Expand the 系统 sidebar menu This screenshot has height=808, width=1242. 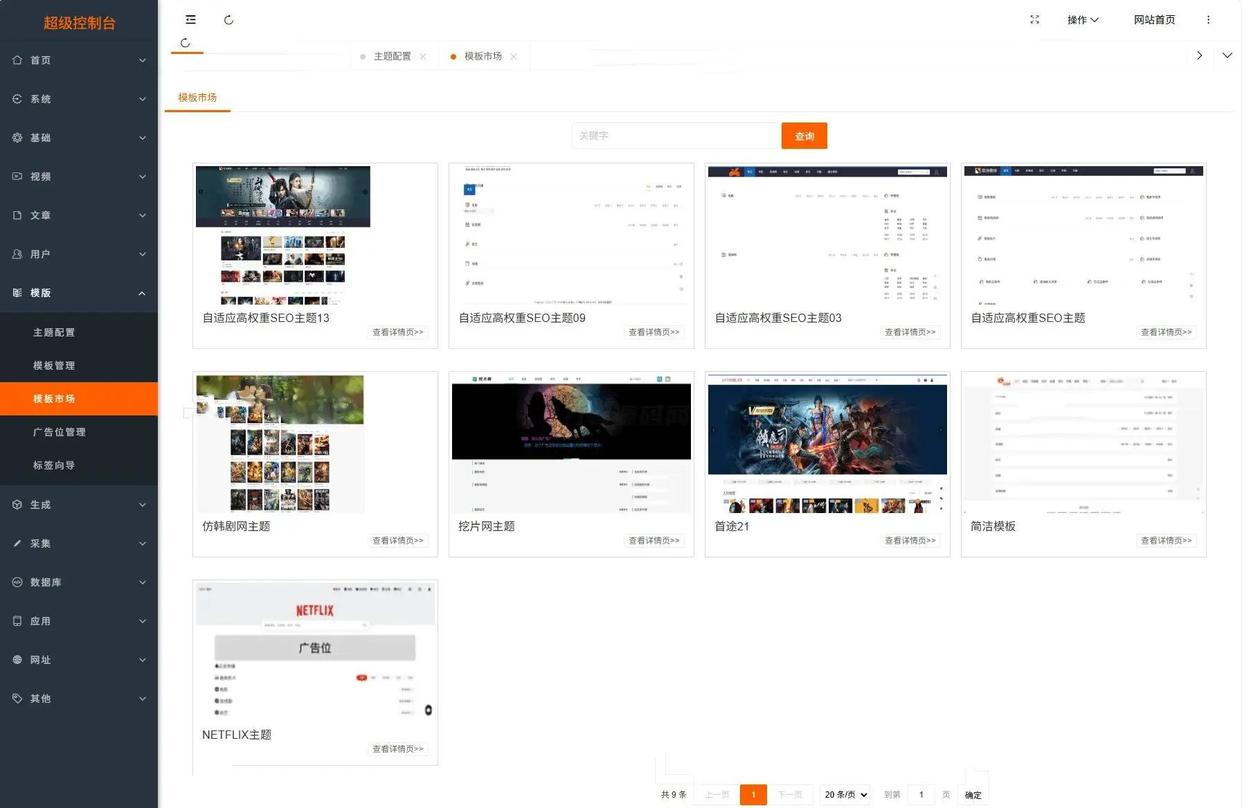tap(141, 99)
